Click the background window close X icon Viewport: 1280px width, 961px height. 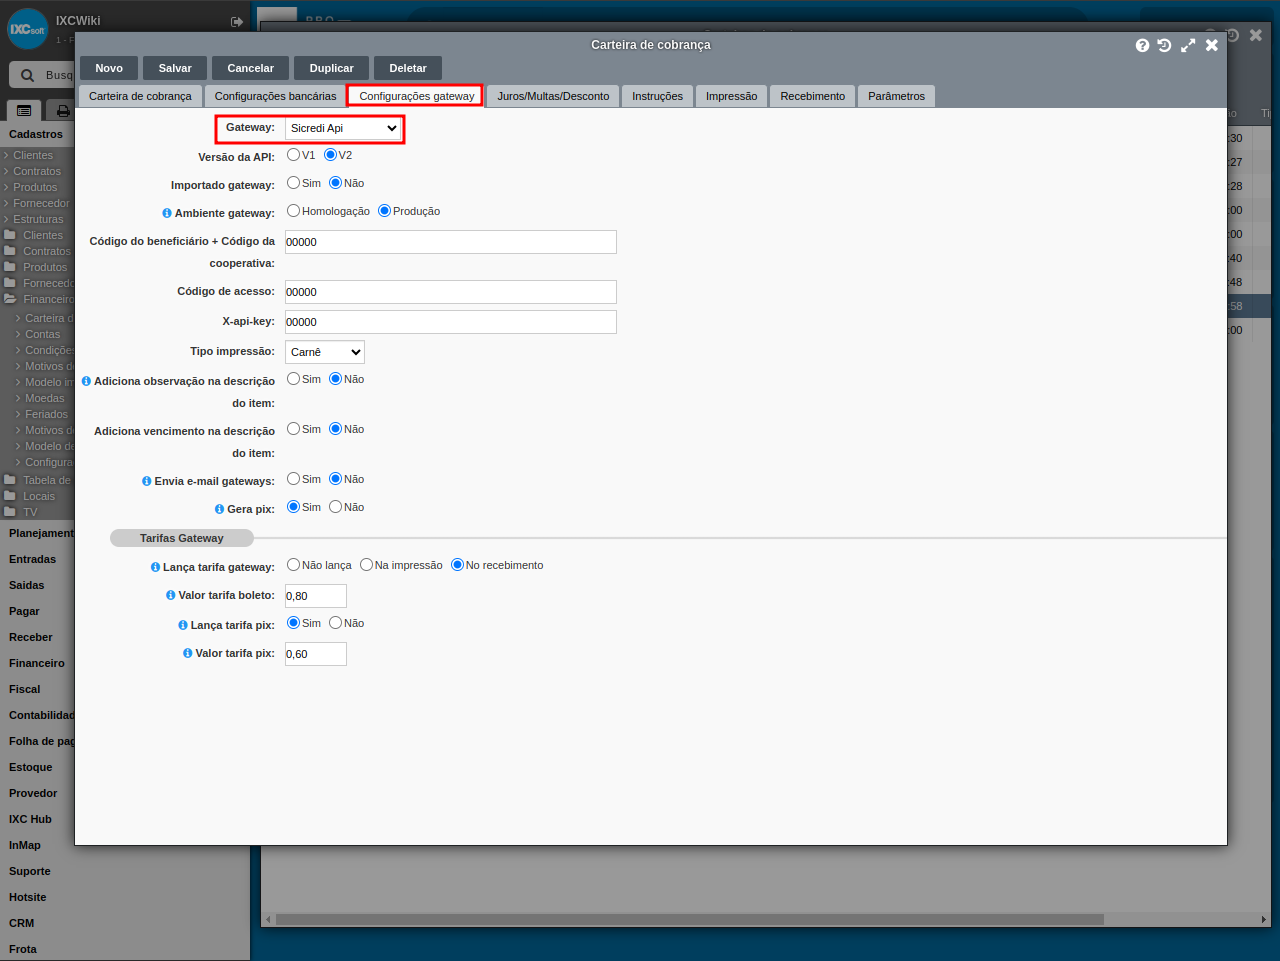point(1256,35)
